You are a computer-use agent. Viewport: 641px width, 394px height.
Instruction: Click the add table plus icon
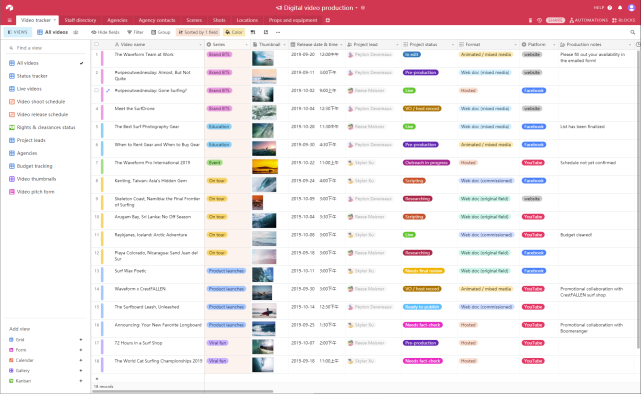(x=327, y=20)
